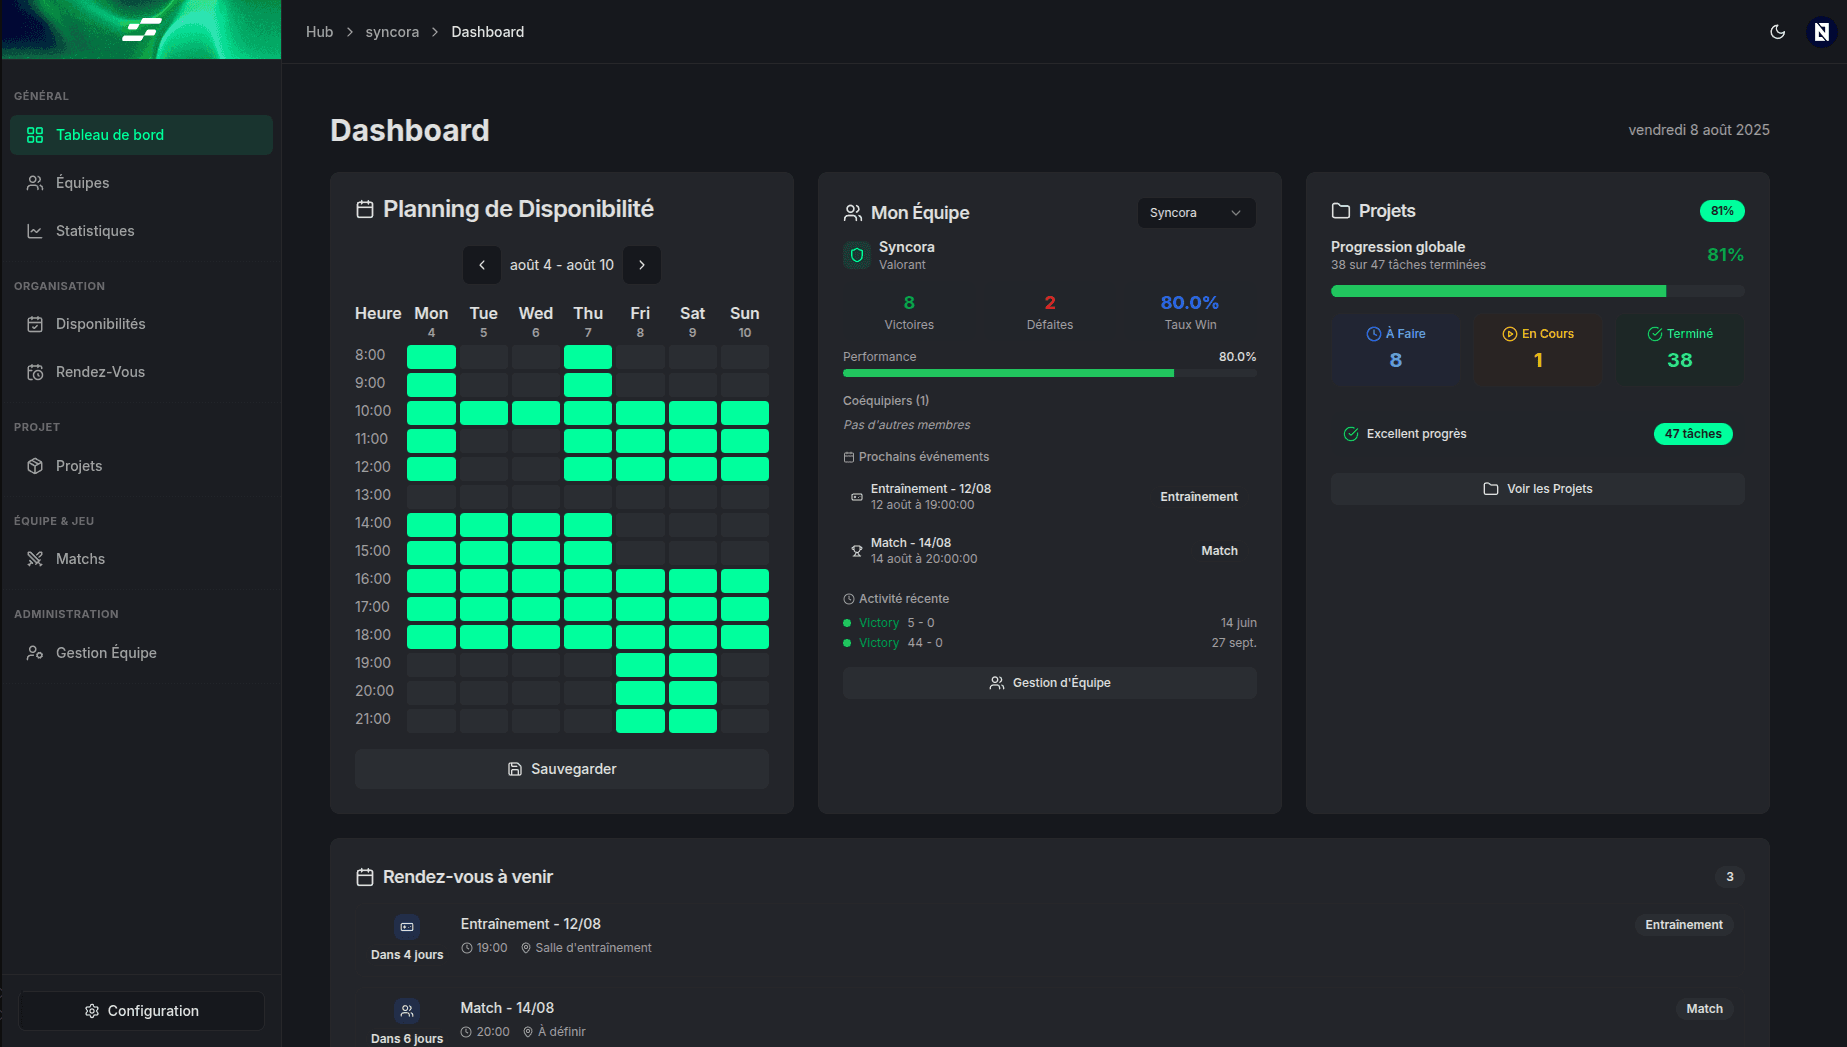The height and width of the screenshot is (1047, 1847).
Task: Toggle Monday 8:00 availability slot
Action: click(x=431, y=356)
